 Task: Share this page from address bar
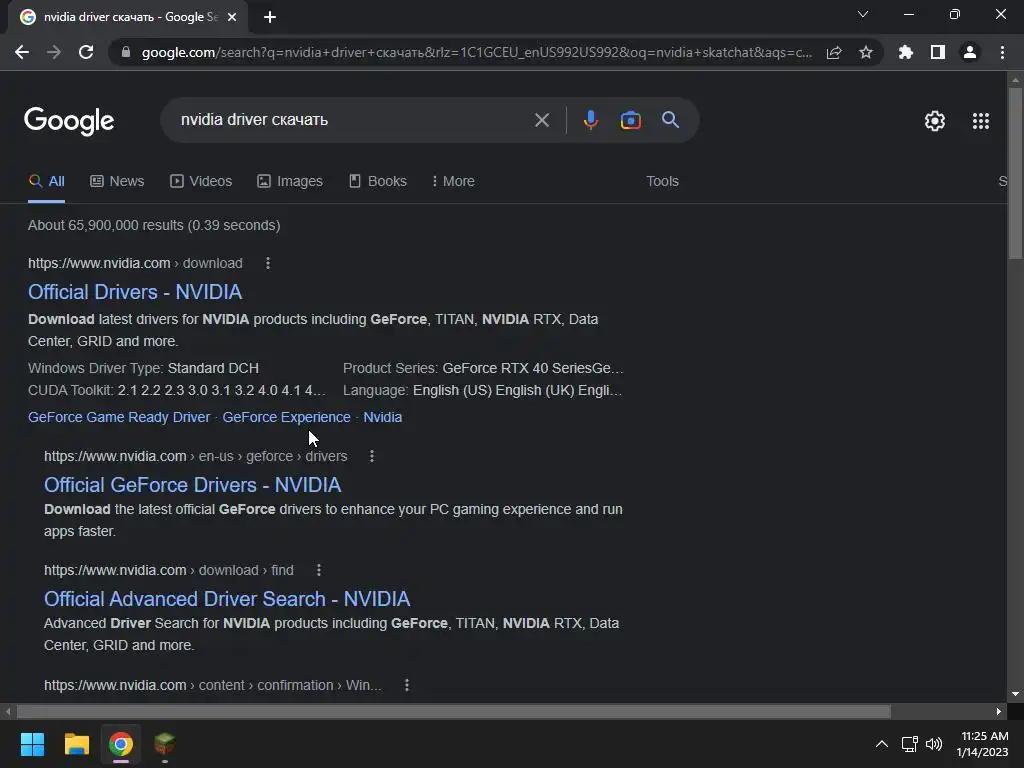click(834, 52)
